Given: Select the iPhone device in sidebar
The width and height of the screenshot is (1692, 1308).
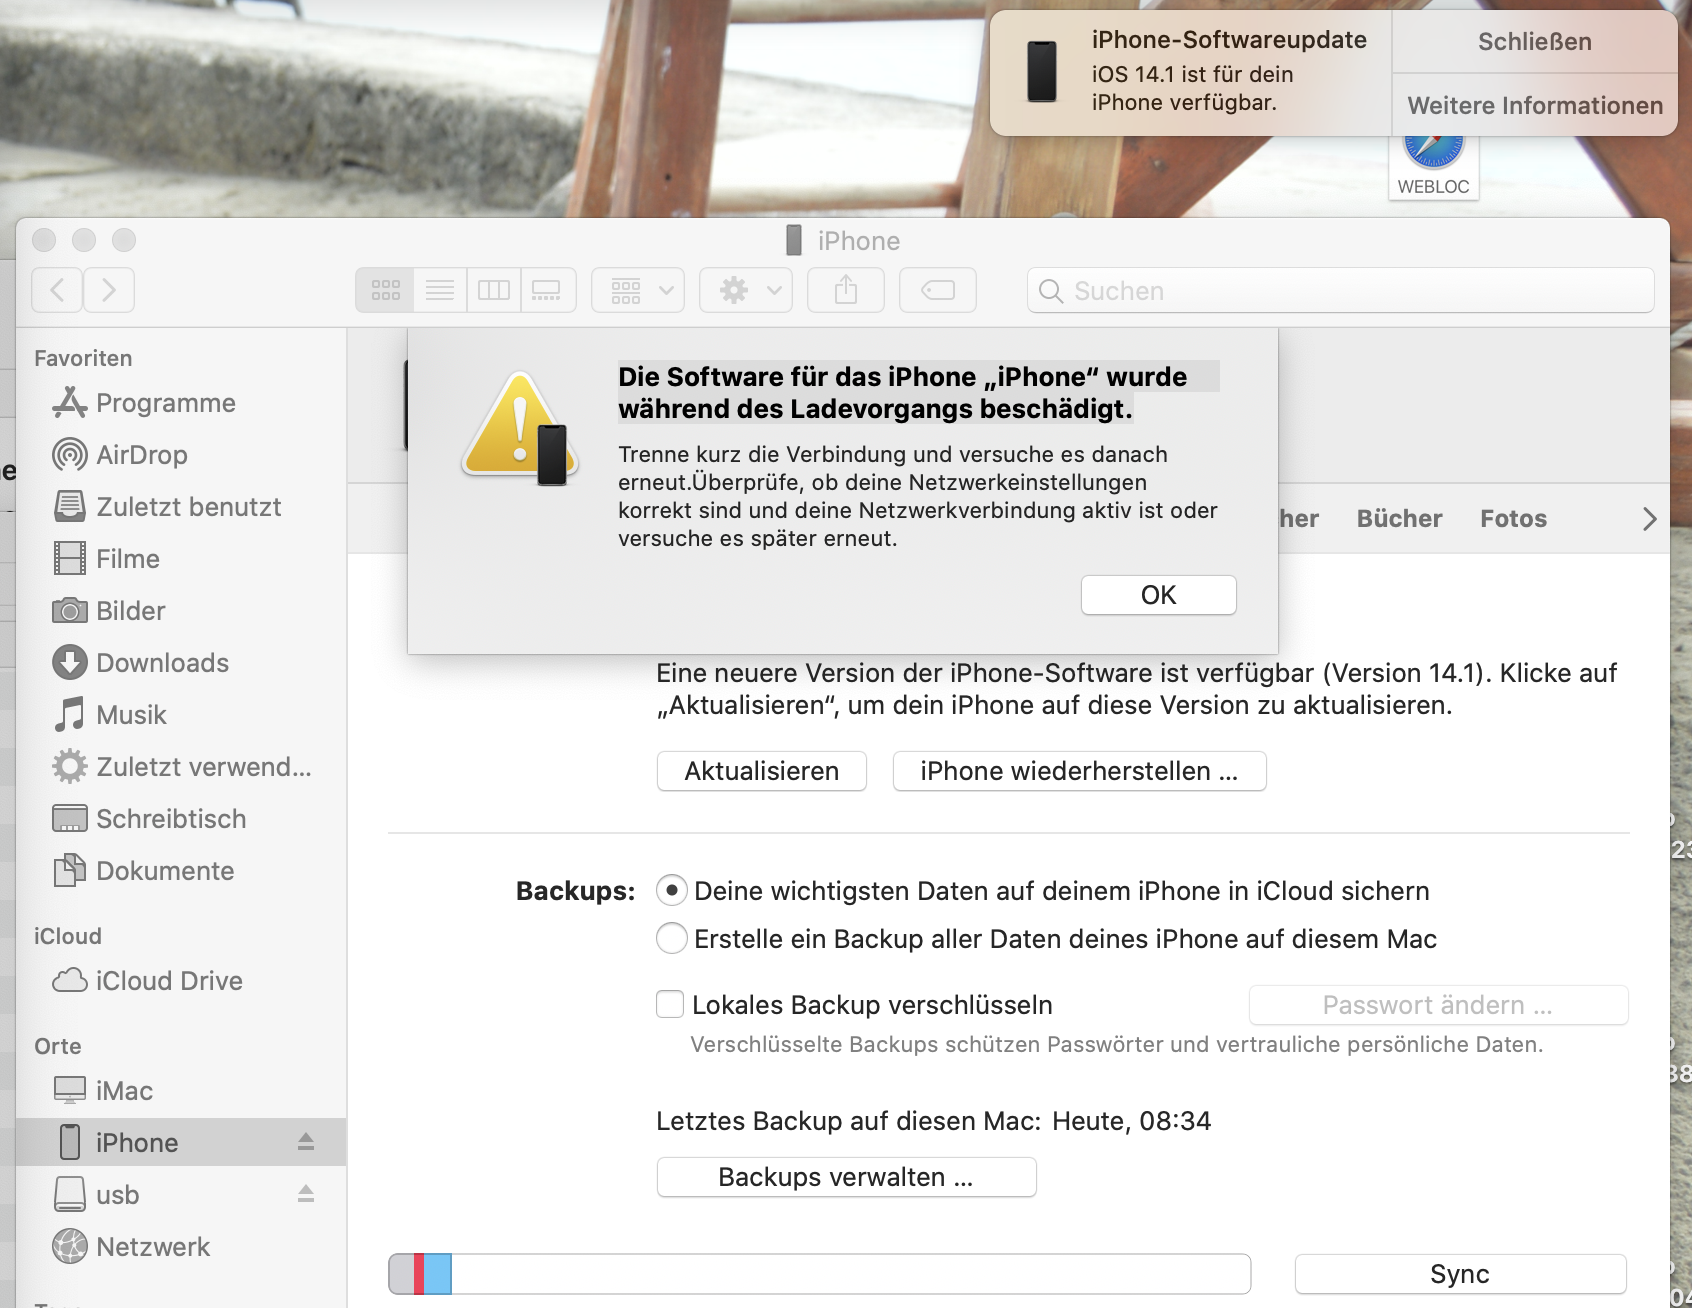Looking at the screenshot, I should 181,1142.
